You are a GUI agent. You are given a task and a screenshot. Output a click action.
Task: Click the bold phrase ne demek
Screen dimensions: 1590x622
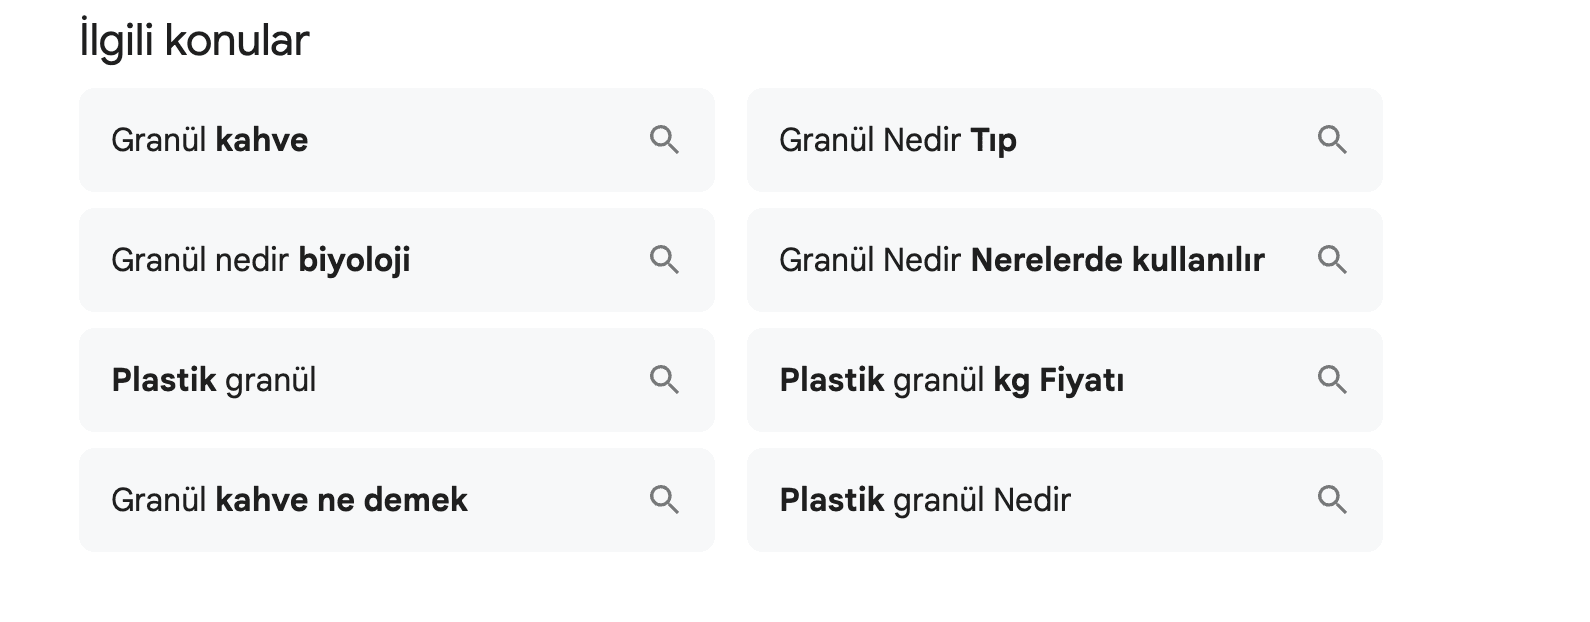click(x=392, y=500)
